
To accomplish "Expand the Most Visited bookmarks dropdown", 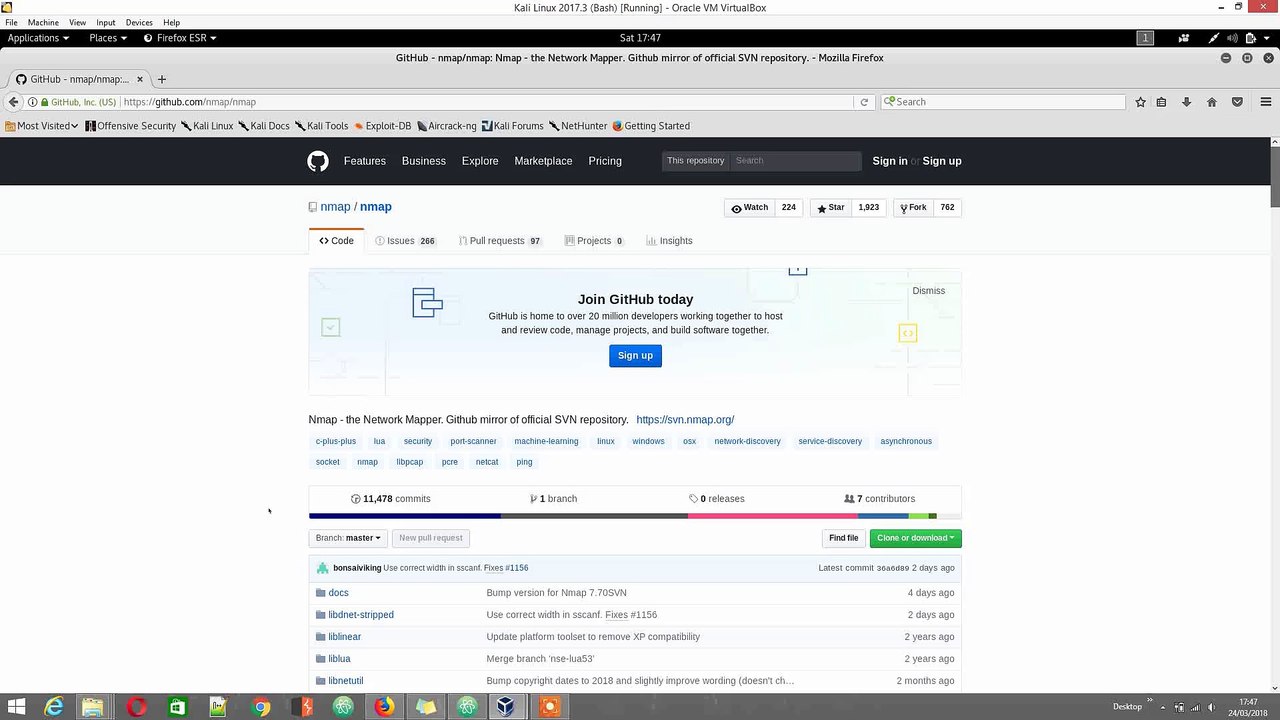I will coord(42,126).
